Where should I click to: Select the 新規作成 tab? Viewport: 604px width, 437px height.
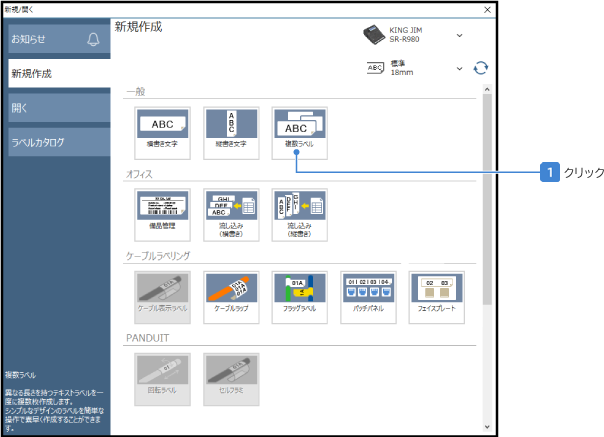click(x=54, y=73)
